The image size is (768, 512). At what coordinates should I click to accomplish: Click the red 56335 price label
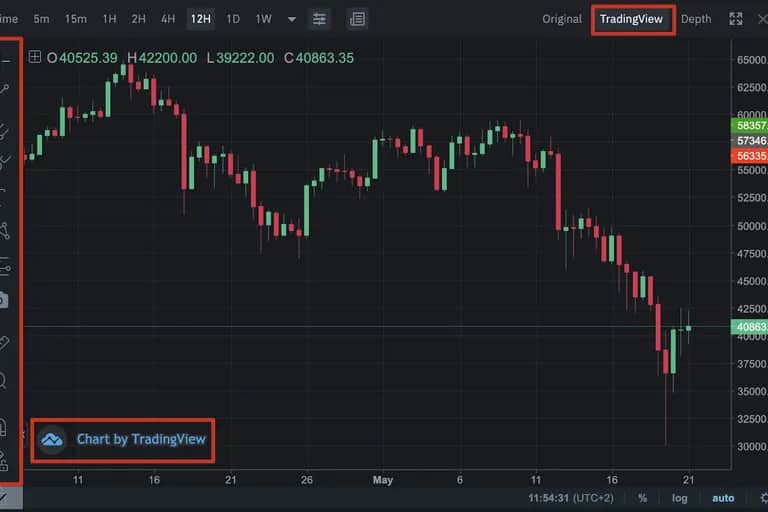coord(749,156)
